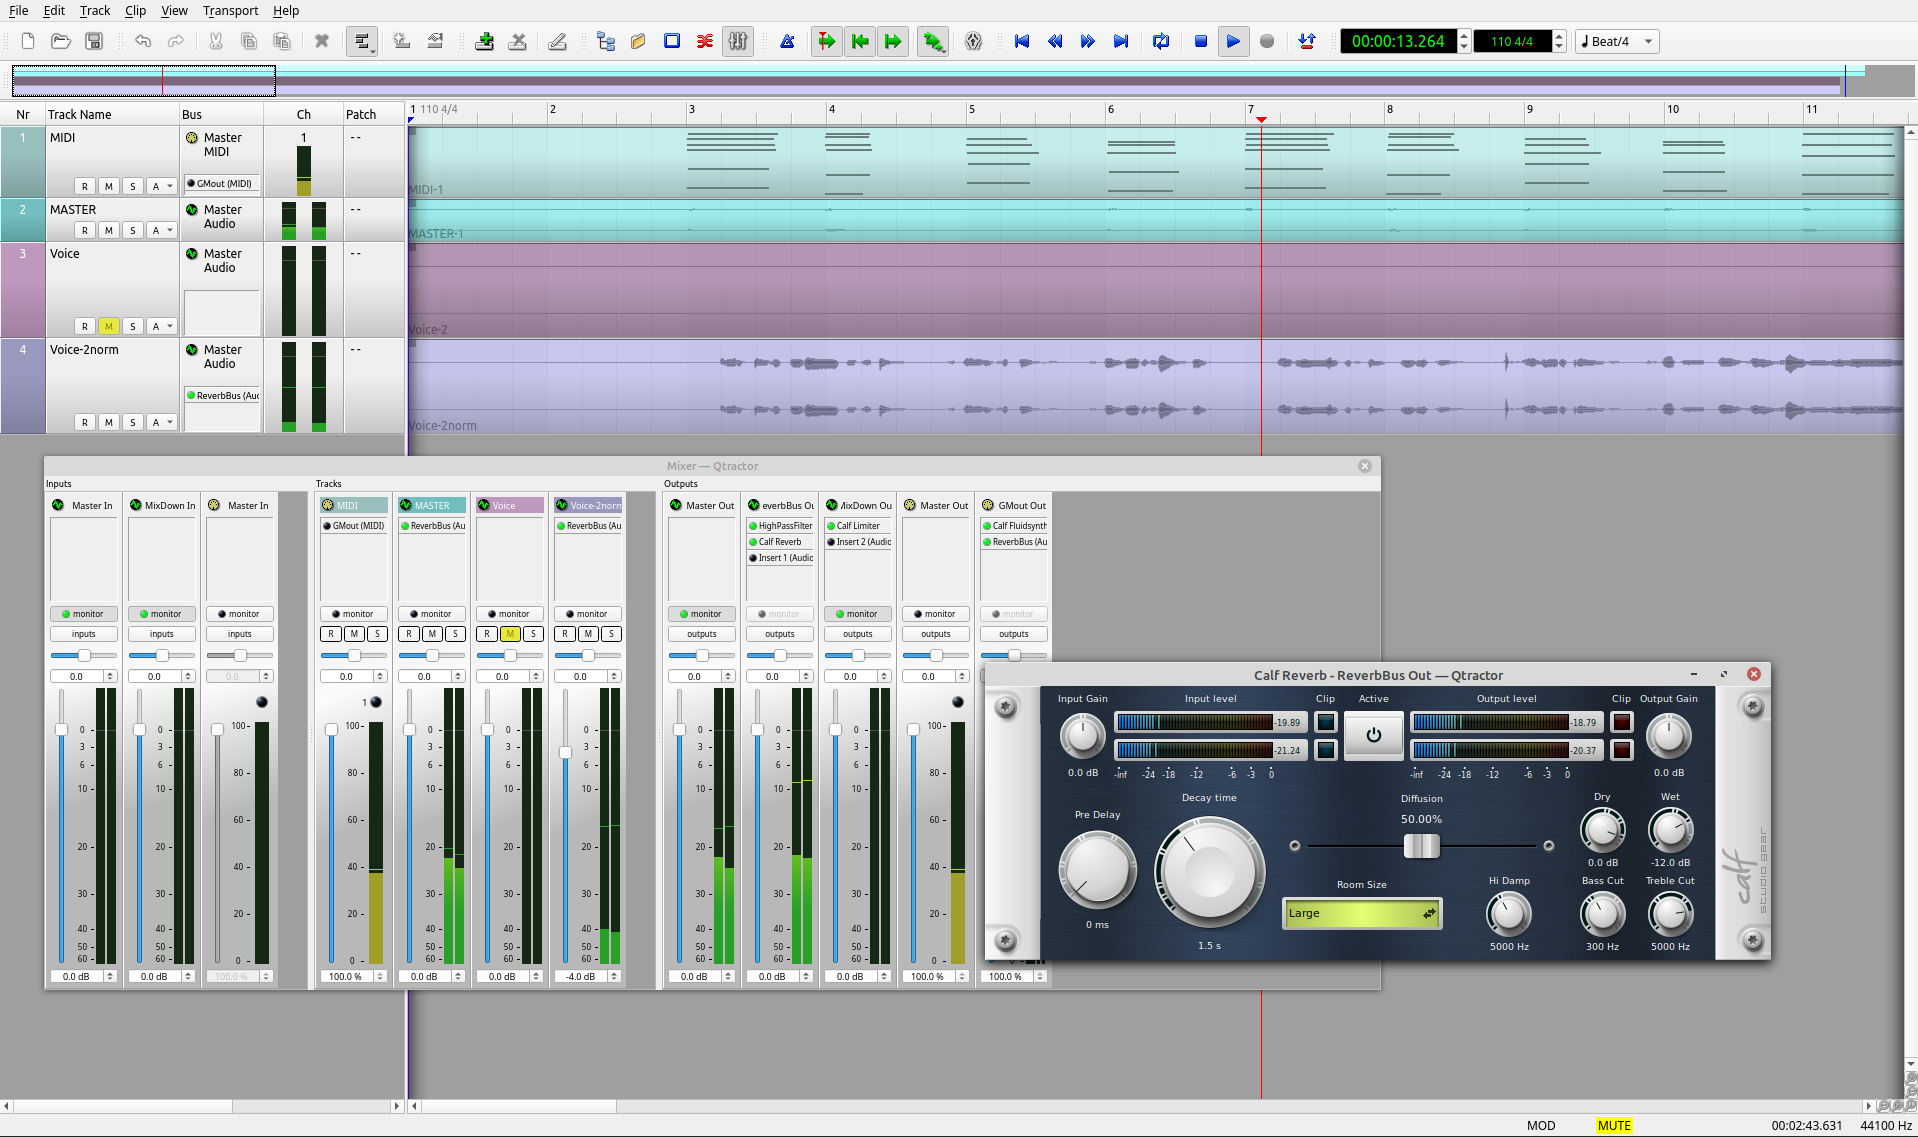Undo last action via toolbar arrow
1918x1137 pixels.
point(143,41)
